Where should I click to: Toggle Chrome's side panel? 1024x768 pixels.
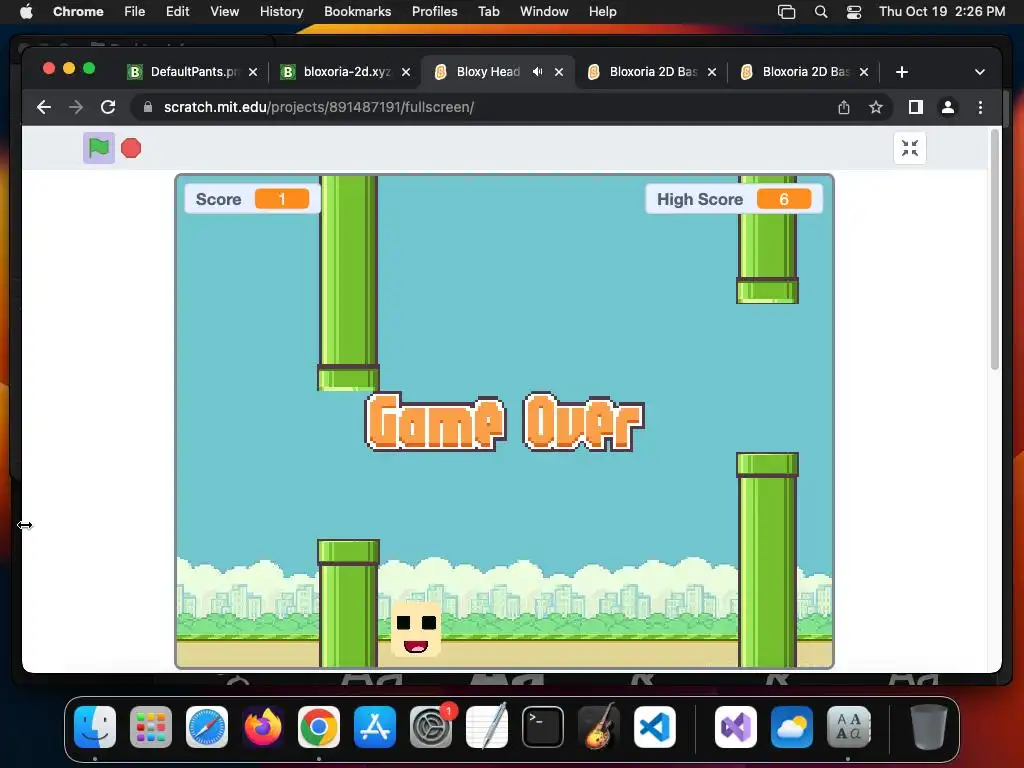916,107
